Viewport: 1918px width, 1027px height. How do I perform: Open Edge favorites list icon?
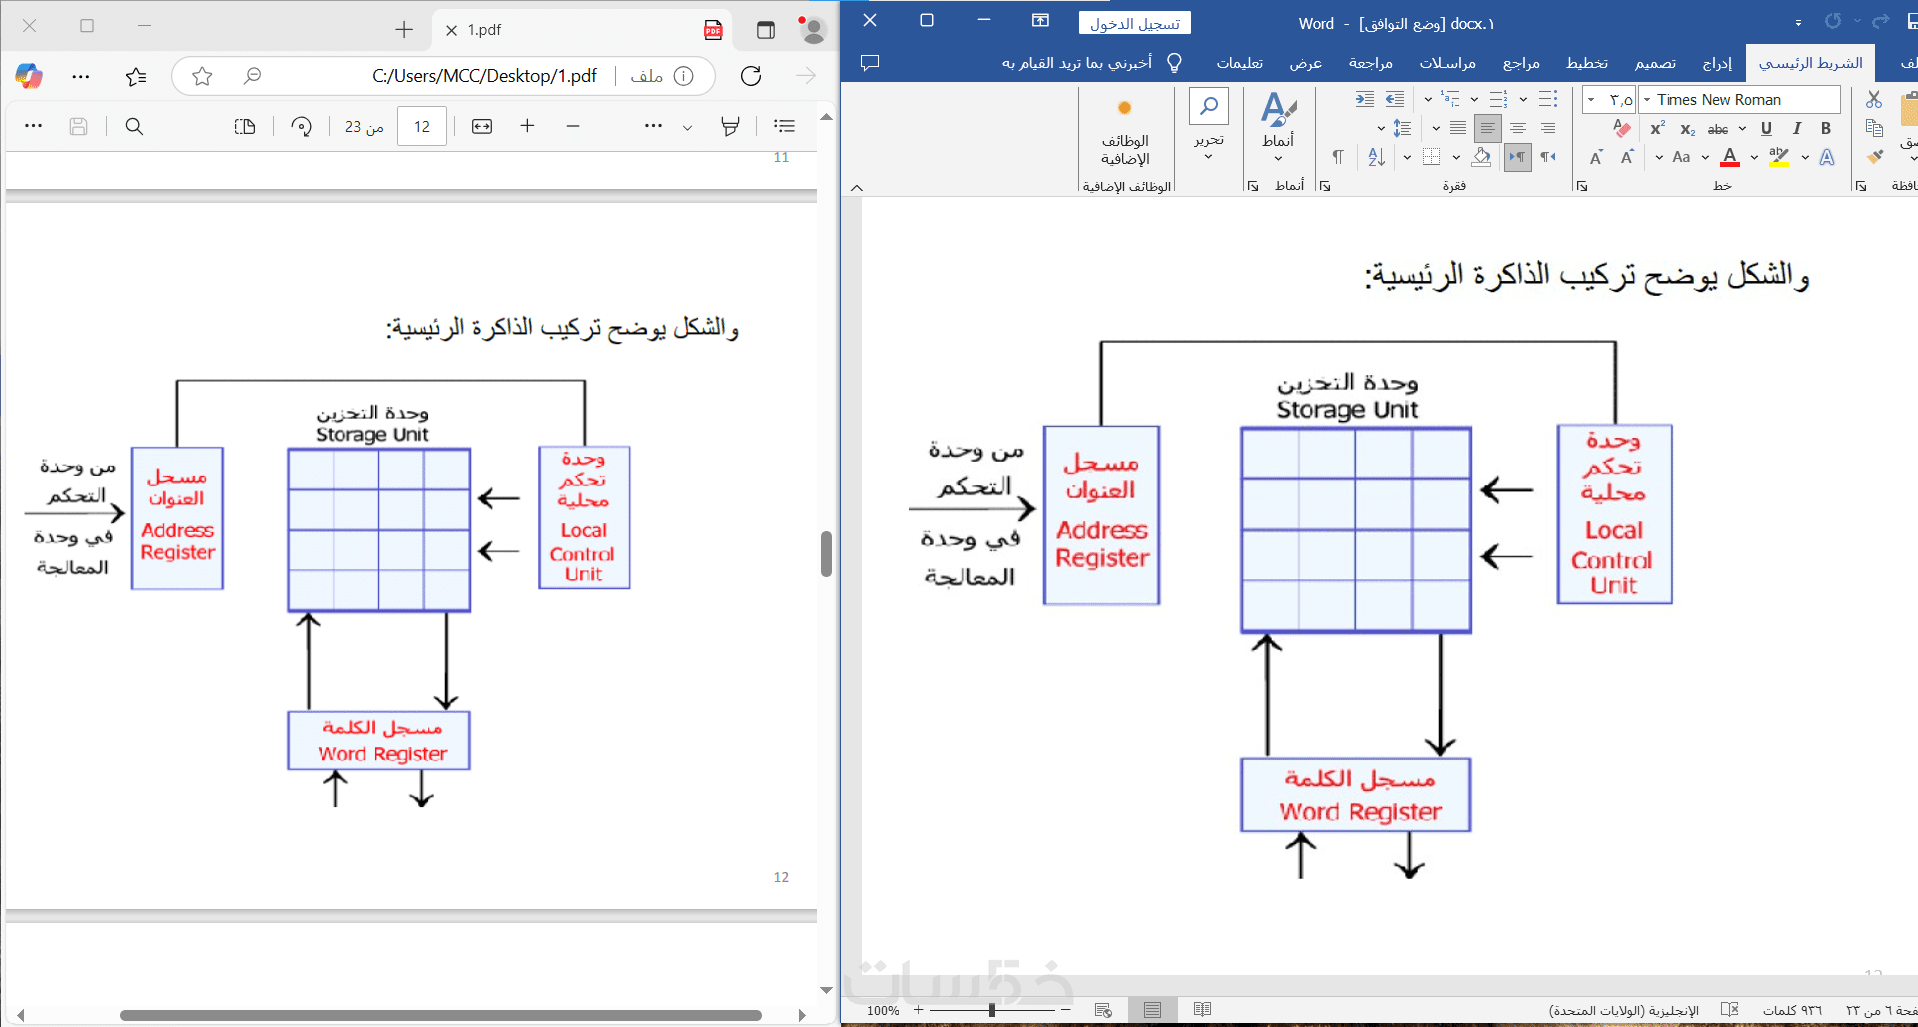136,76
